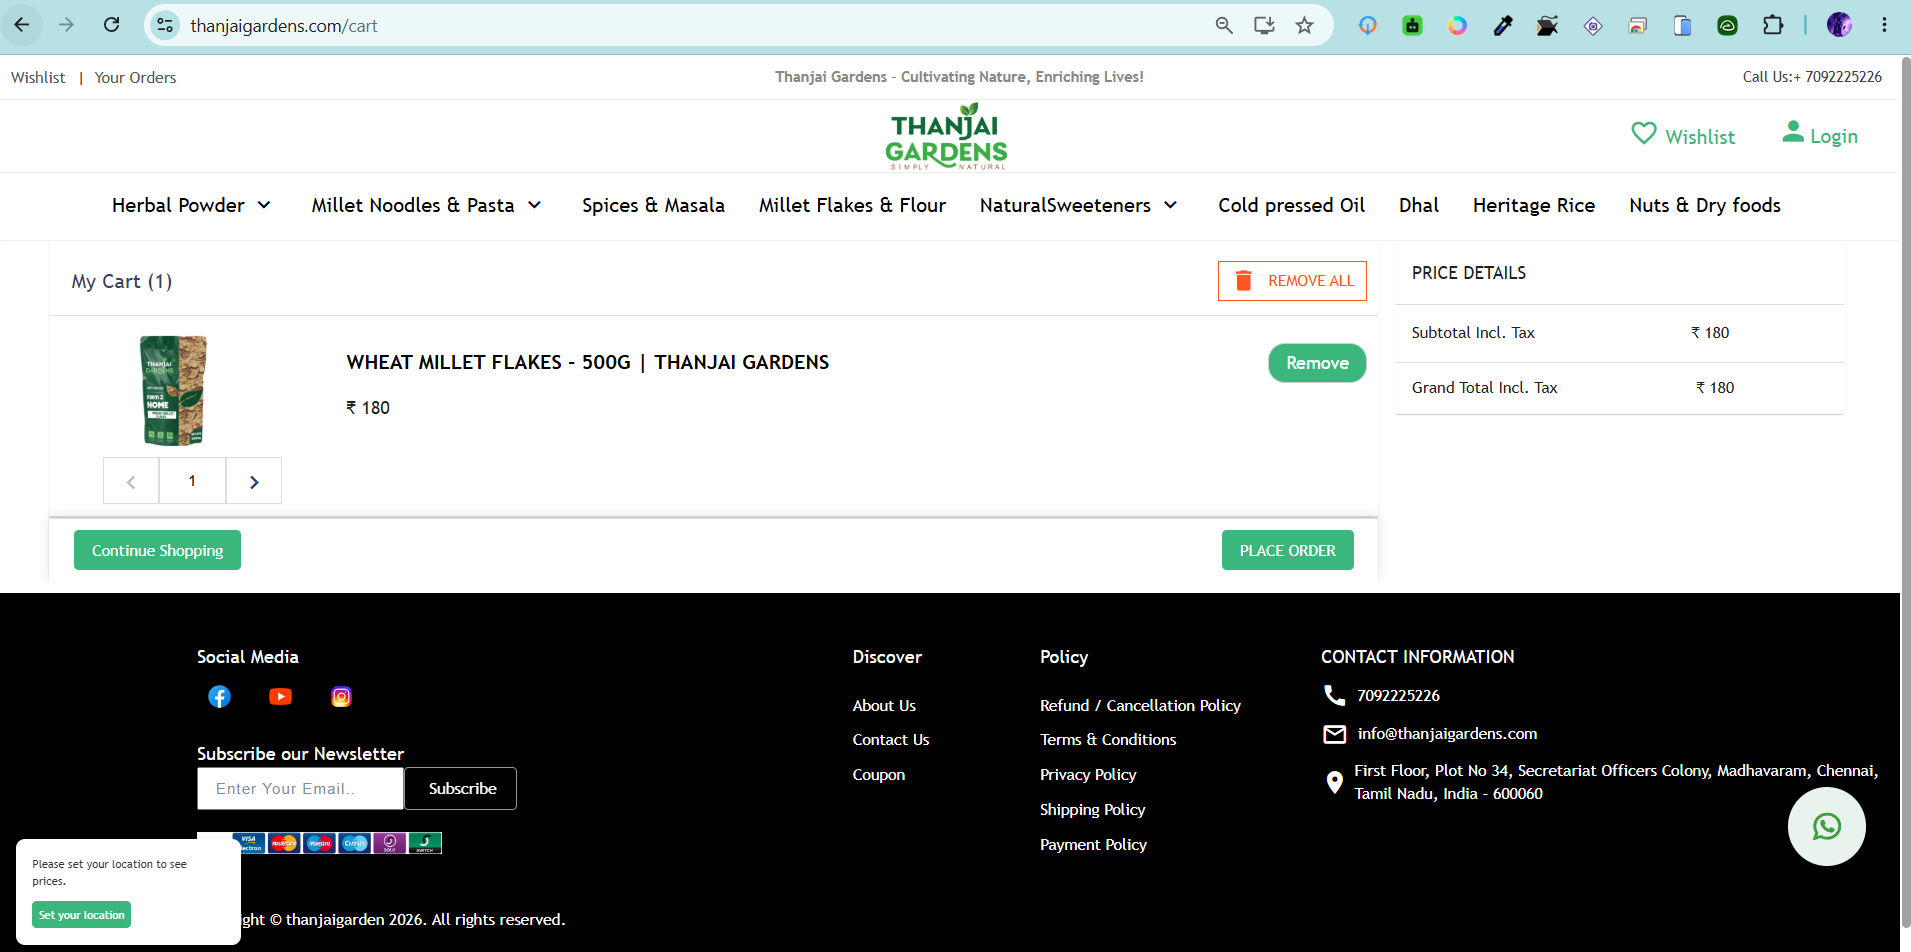Image resolution: width=1911 pixels, height=952 pixels.
Task: Open the YouTube channel icon
Action: [280, 697]
